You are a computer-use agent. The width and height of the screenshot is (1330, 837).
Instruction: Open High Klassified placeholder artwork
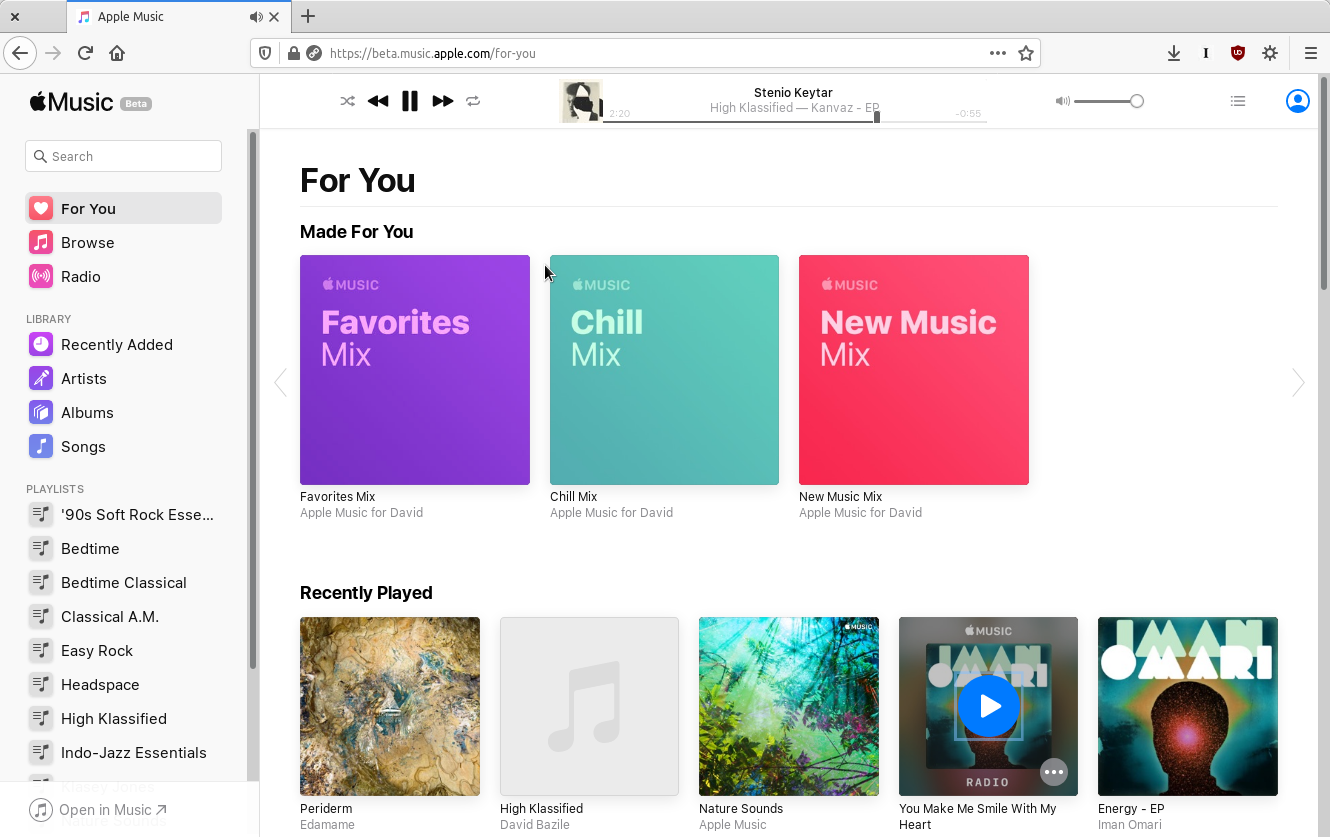click(589, 706)
